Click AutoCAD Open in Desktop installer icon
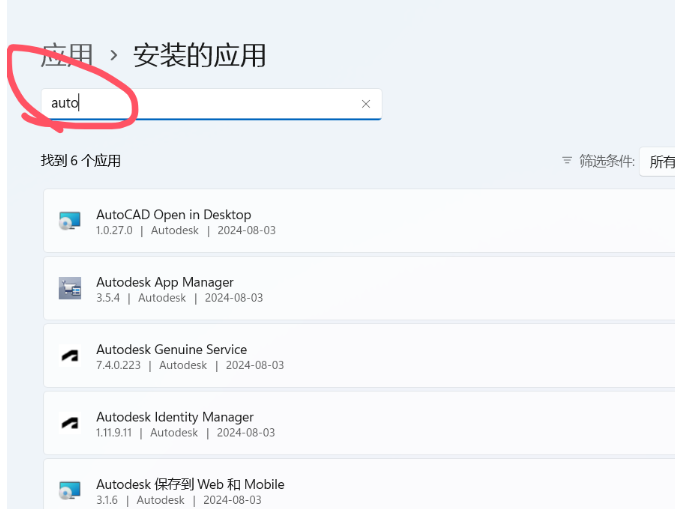Screen dimensions: 675x509 (x=70, y=221)
